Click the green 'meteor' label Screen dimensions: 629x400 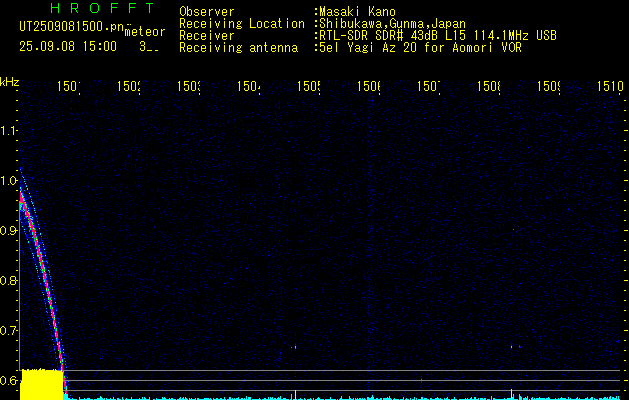[145, 32]
